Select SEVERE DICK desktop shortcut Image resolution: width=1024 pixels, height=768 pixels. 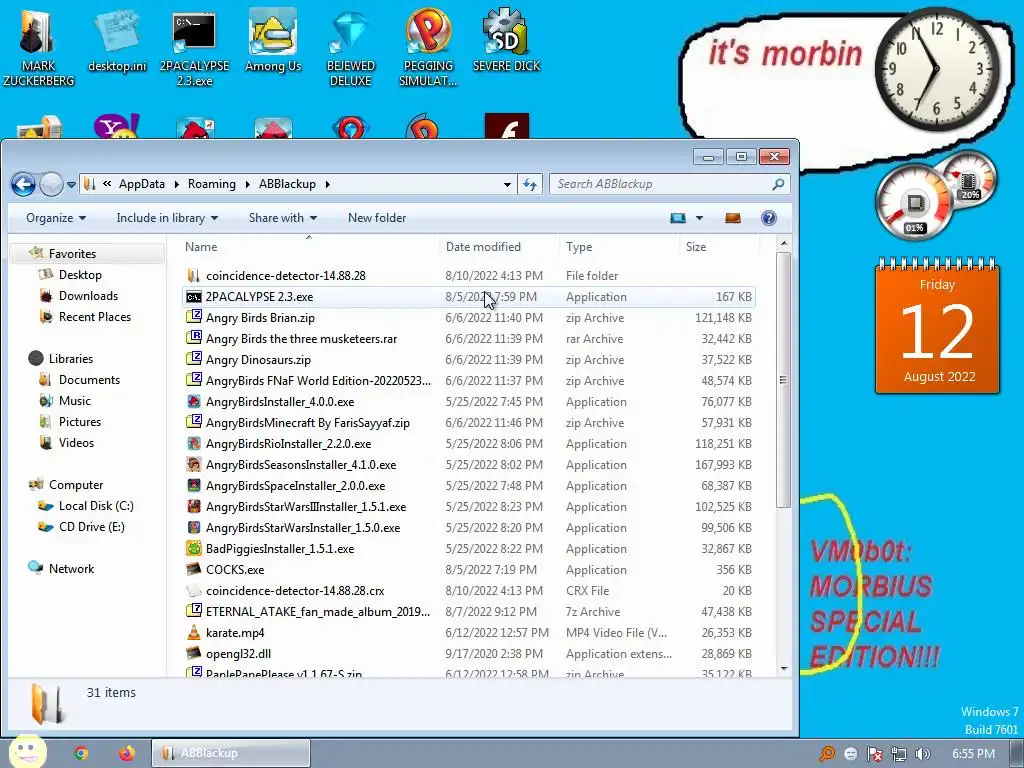pyautogui.click(x=506, y=40)
